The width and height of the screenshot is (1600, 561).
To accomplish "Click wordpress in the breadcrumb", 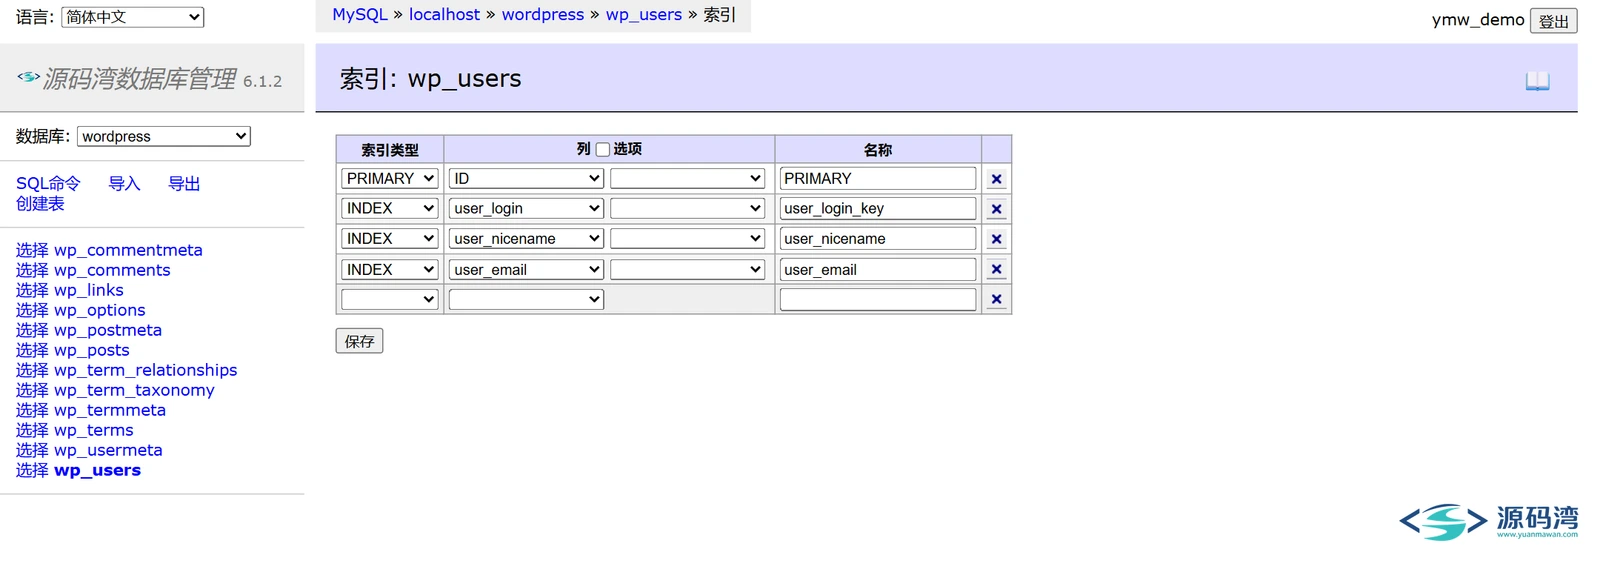I will pos(543,15).
